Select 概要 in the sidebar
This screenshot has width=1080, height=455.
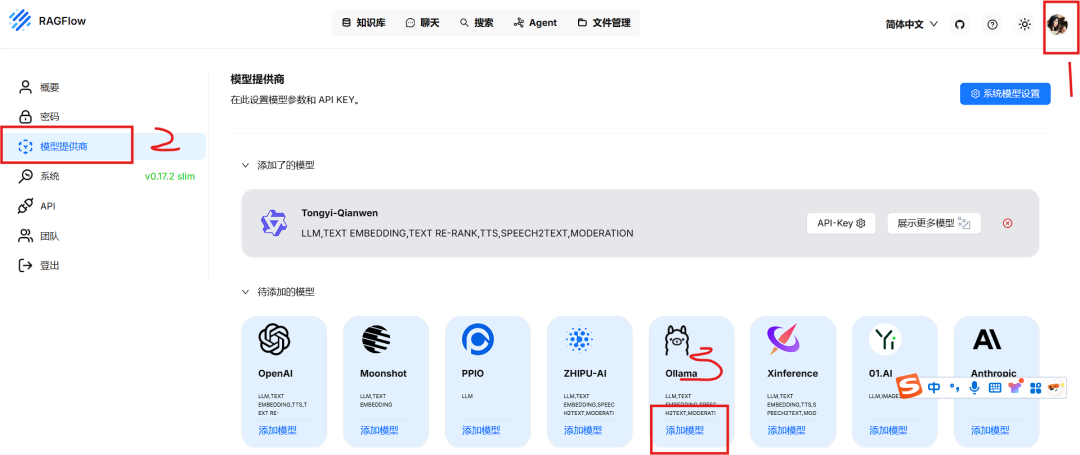[x=103, y=87]
